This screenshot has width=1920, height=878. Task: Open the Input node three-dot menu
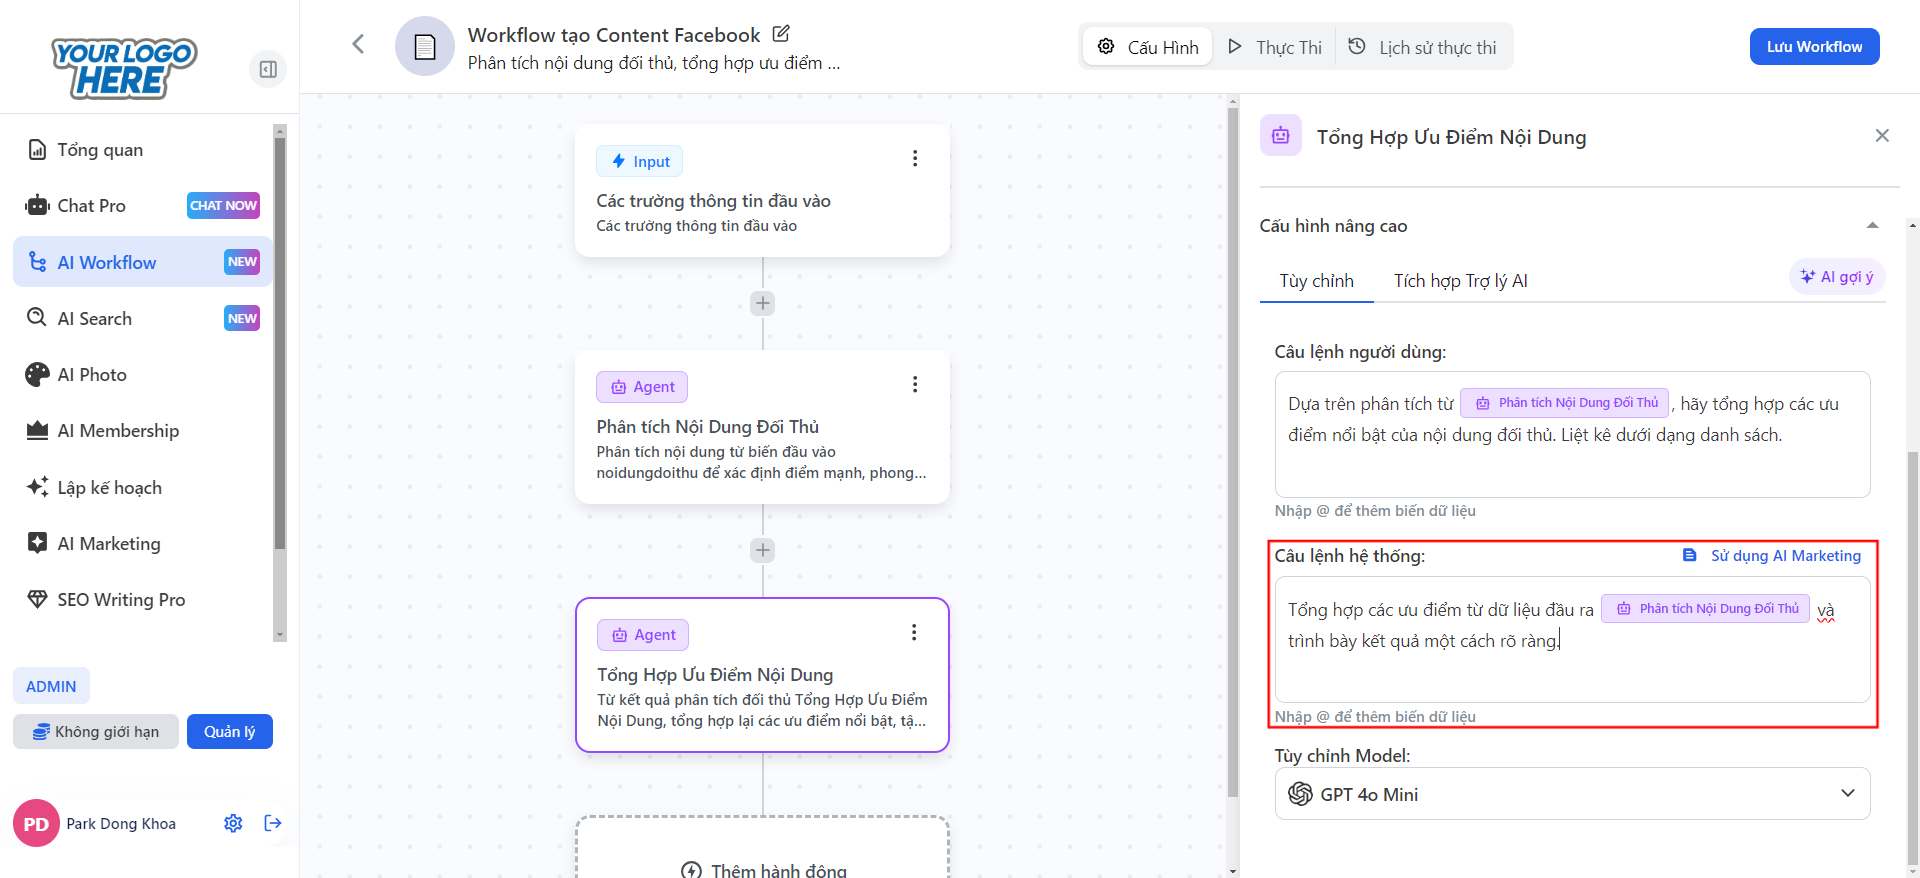[914, 159]
